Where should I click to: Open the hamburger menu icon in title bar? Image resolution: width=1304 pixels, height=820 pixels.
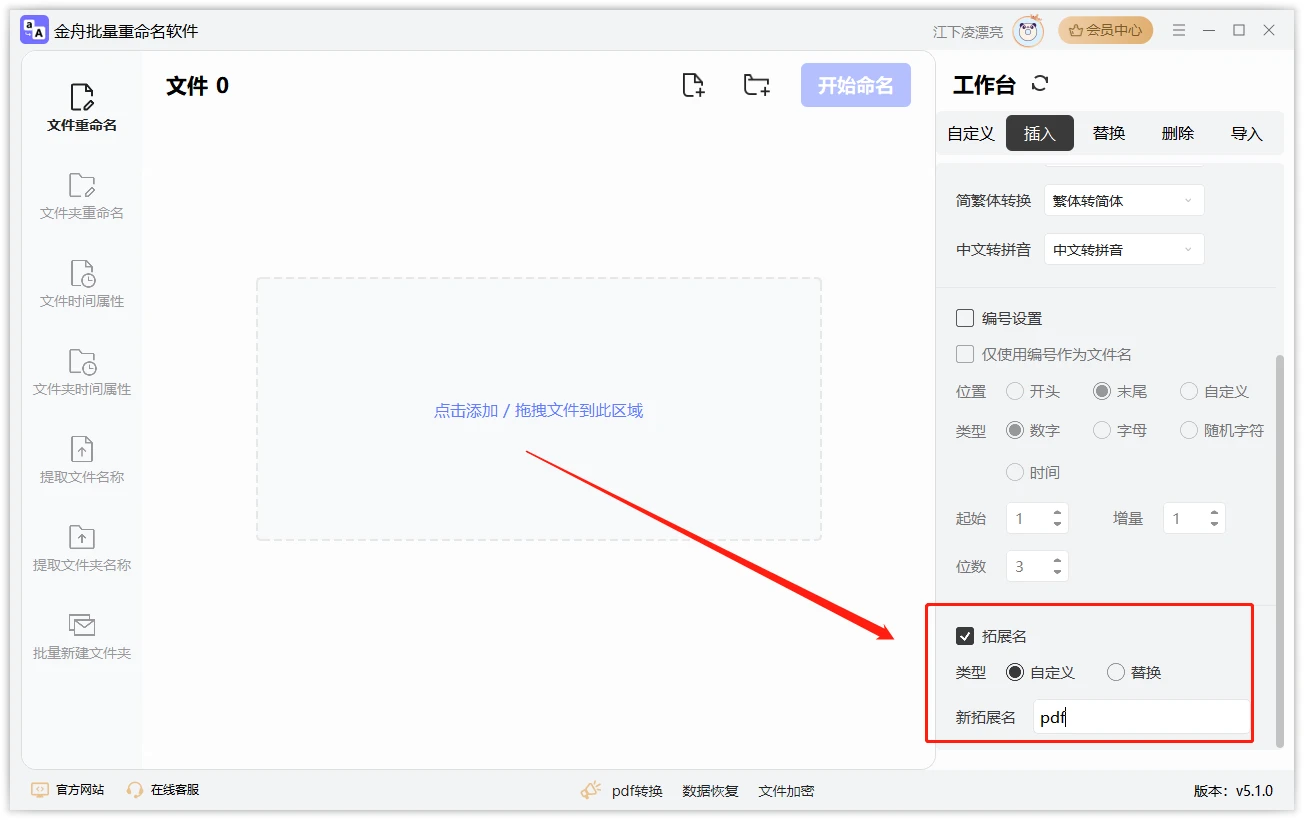point(1179,31)
